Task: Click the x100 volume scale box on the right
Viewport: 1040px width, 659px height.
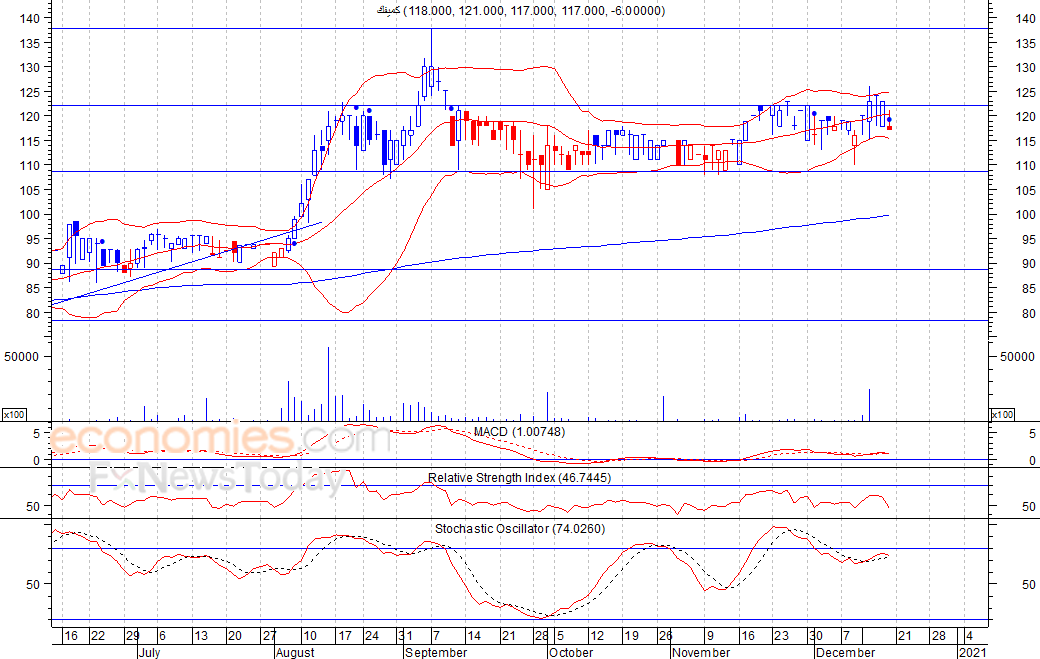Action: pyautogui.click(x=1002, y=414)
